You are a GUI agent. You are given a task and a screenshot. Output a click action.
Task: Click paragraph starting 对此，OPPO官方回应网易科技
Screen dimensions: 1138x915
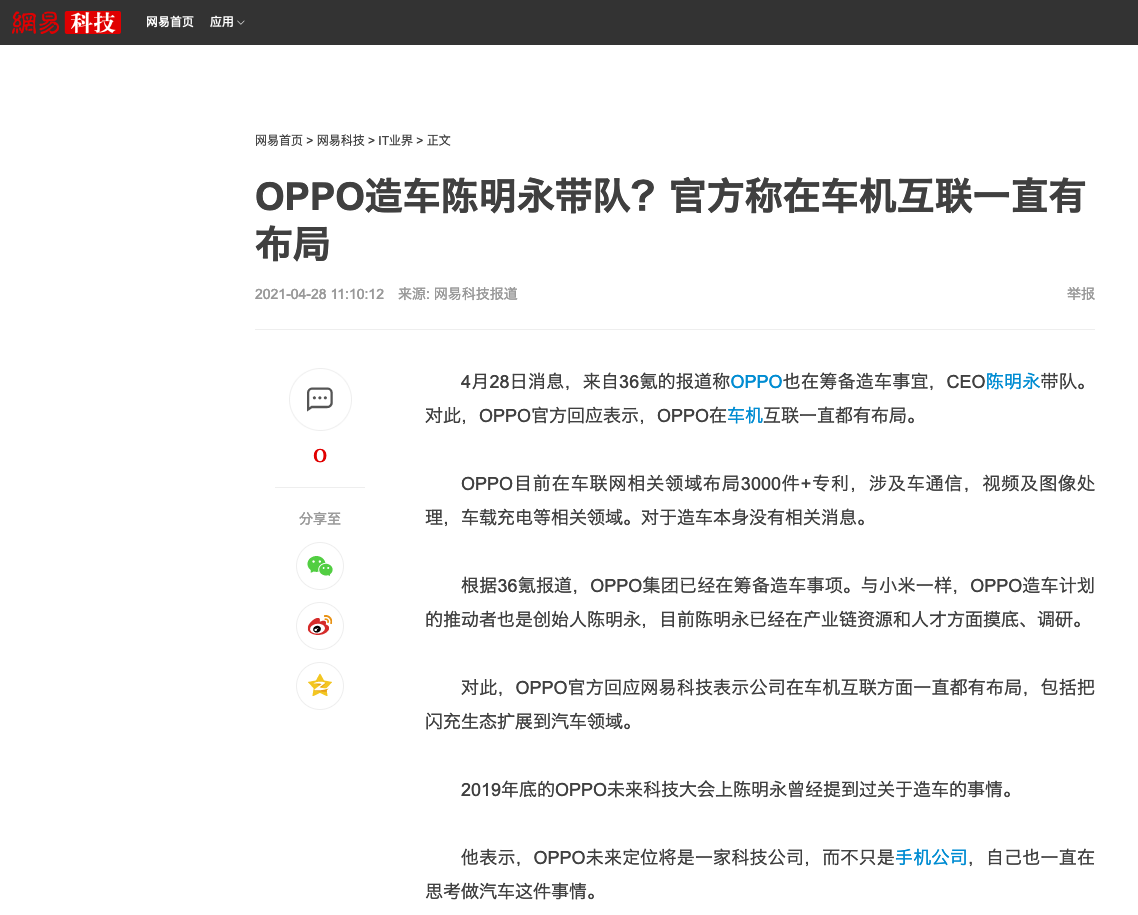tap(760, 705)
